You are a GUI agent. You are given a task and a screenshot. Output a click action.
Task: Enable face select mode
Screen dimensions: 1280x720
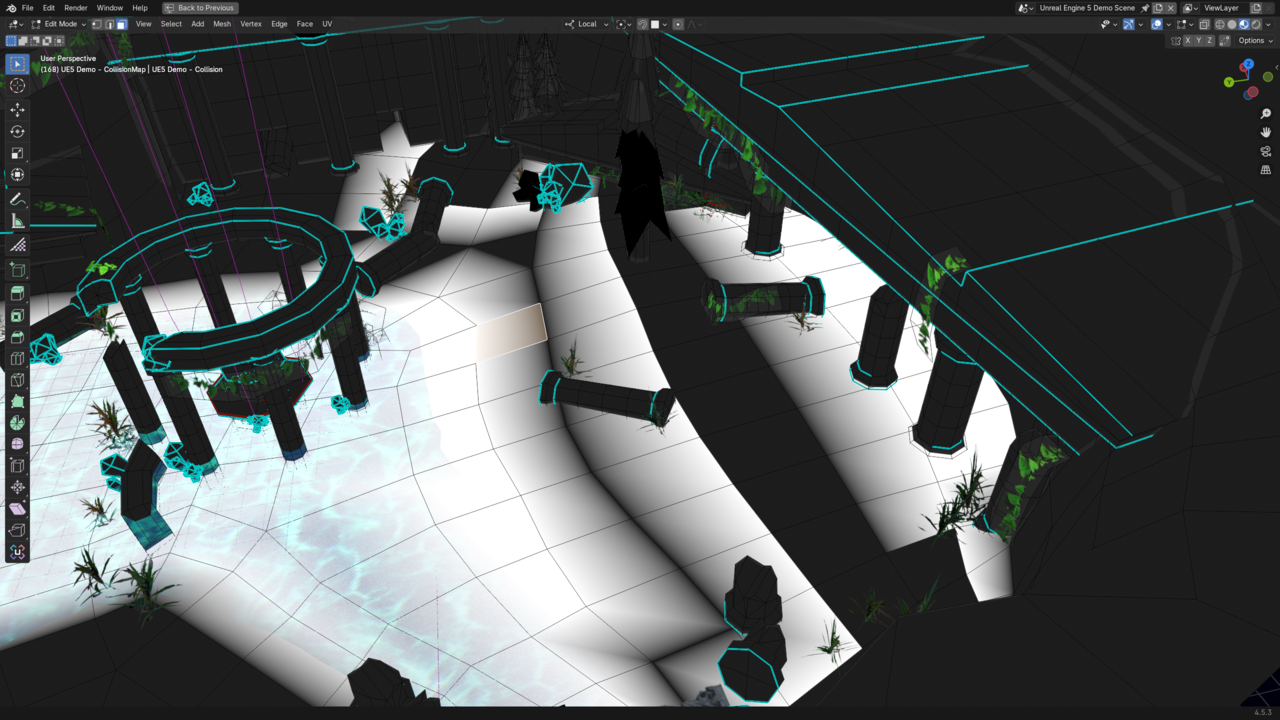[x=121, y=24]
